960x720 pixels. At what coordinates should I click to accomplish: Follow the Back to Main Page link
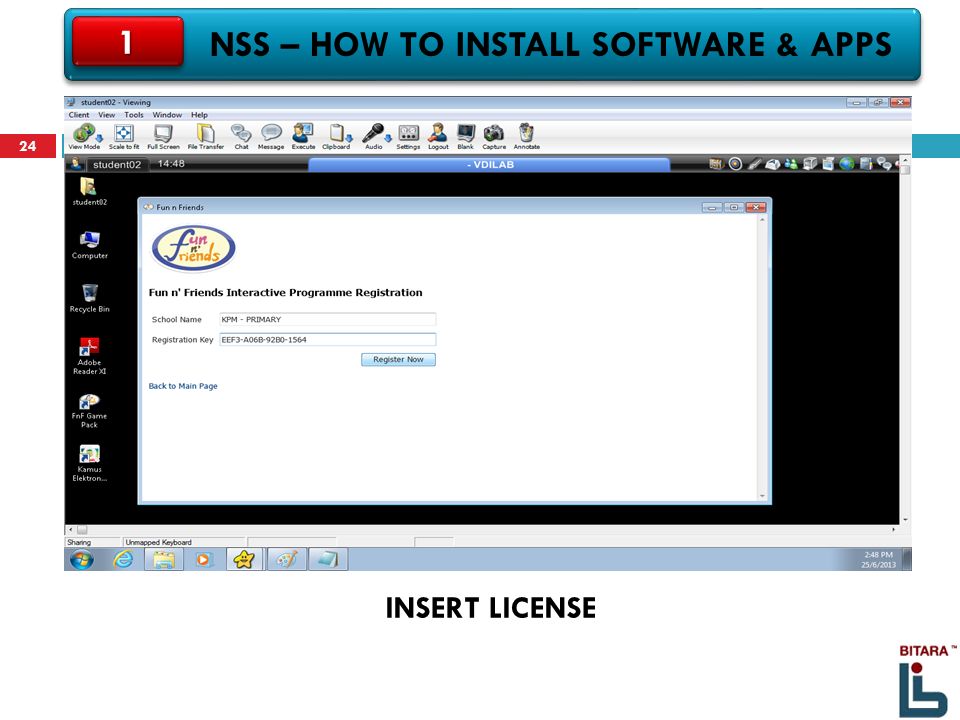(183, 386)
